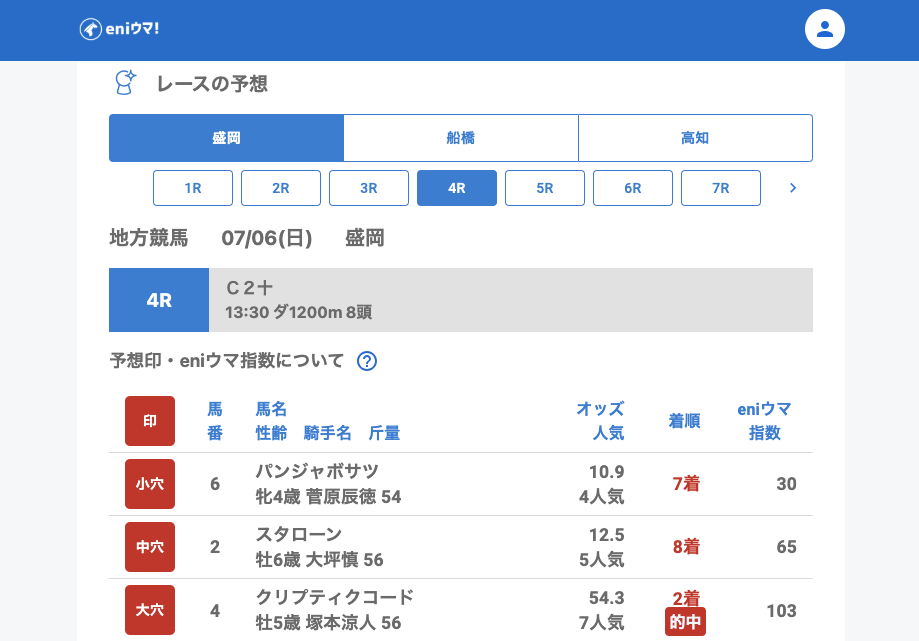The width and height of the screenshot is (919, 641).
Task: Click the 的中 hit badge
Action: [685, 621]
